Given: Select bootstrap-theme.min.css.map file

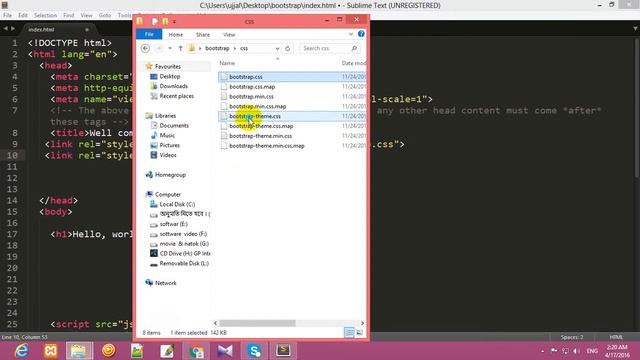Looking at the screenshot, I should (x=267, y=145).
